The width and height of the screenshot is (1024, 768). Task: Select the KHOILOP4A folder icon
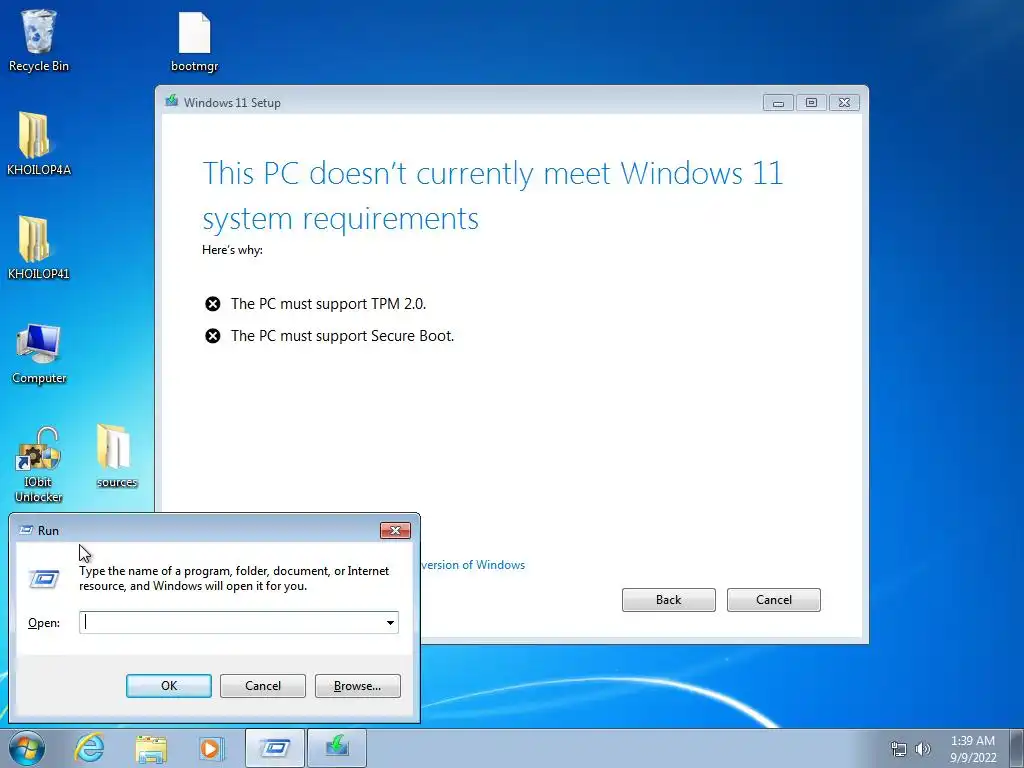pos(39,144)
